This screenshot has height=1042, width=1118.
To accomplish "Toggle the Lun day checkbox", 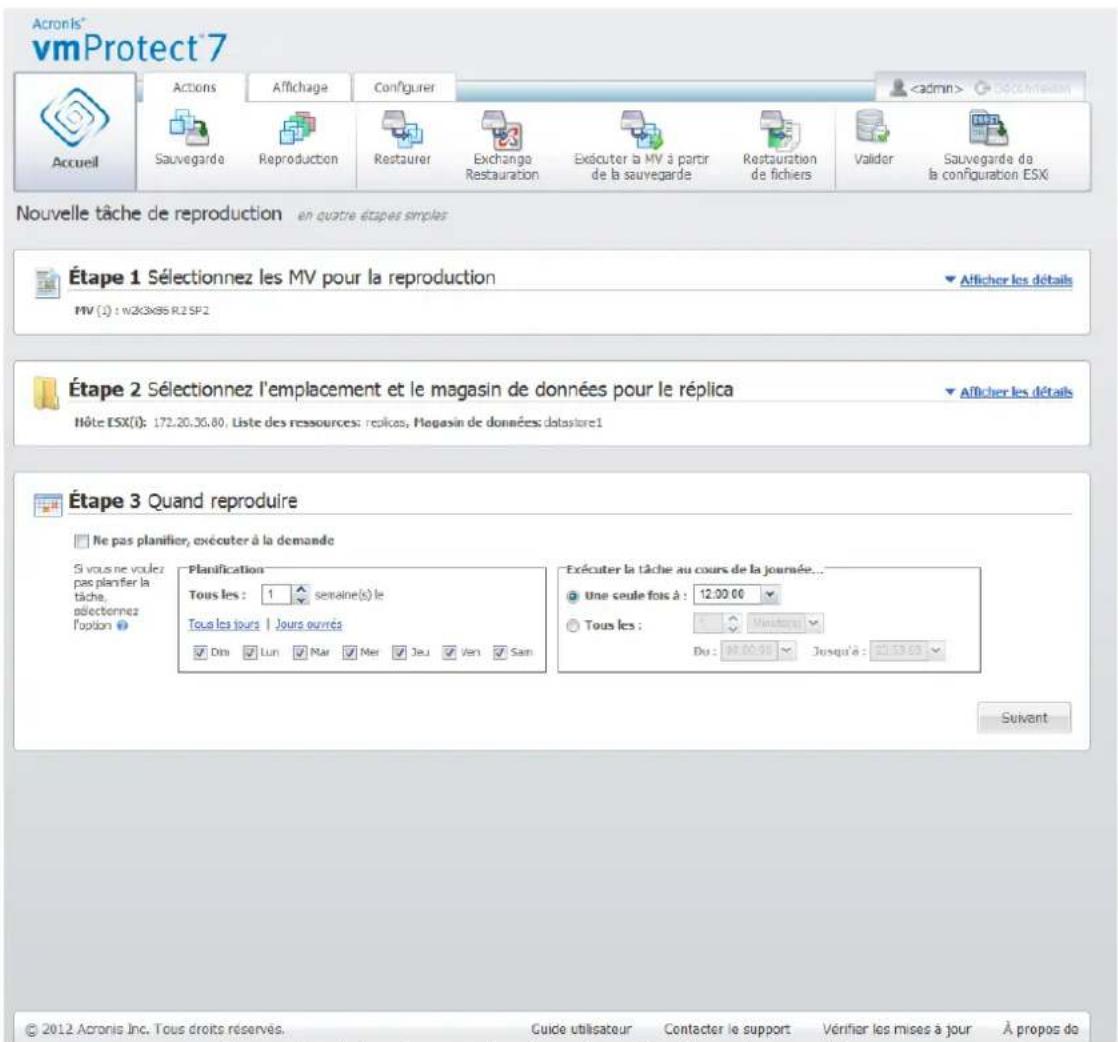I will [250, 652].
